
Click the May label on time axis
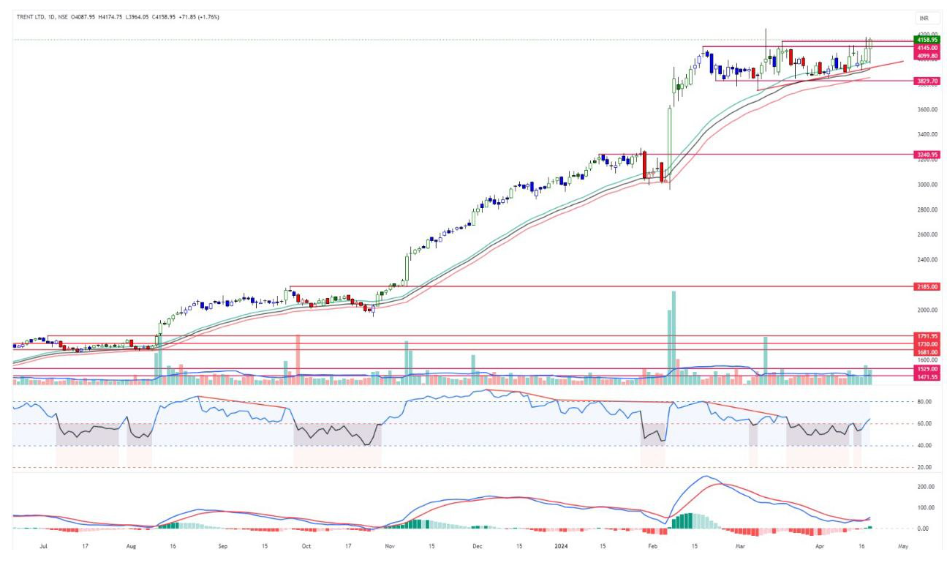click(x=903, y=548)
